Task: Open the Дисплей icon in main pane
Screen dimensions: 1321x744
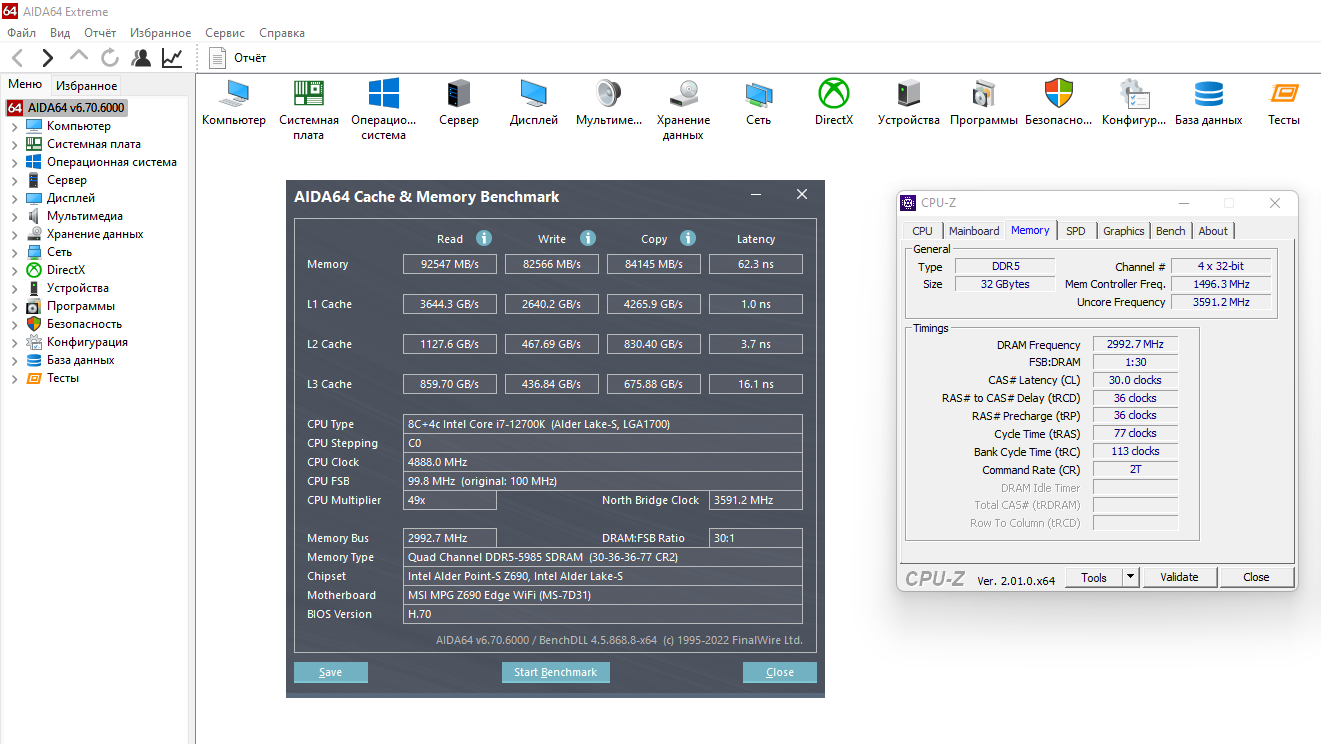Action: pyautogui.click(x=534, y=94)
